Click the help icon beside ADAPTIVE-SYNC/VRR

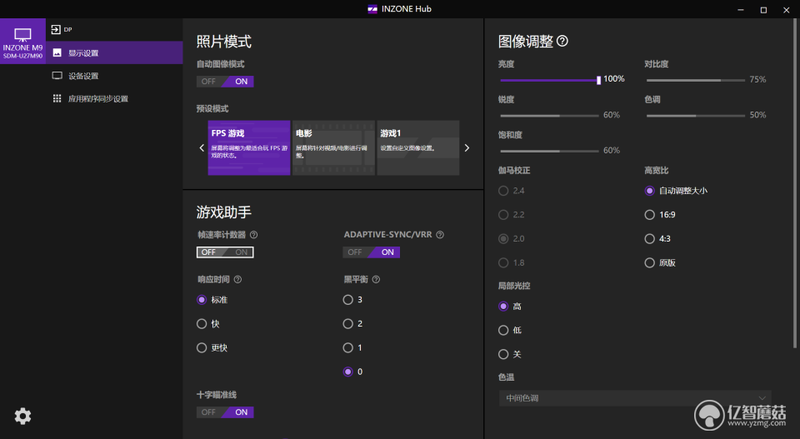(x=440, y=235)
